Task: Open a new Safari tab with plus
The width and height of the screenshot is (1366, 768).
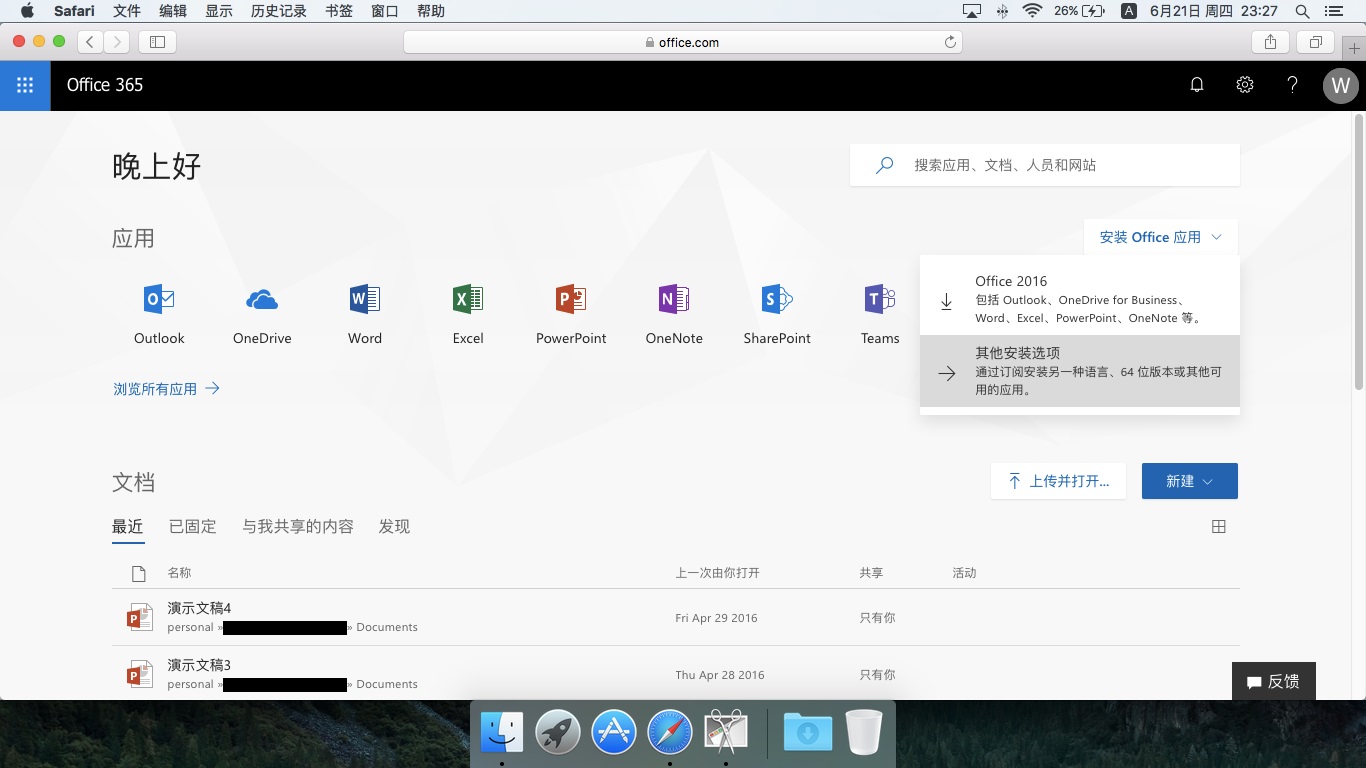Action: tap(1355, 48)
